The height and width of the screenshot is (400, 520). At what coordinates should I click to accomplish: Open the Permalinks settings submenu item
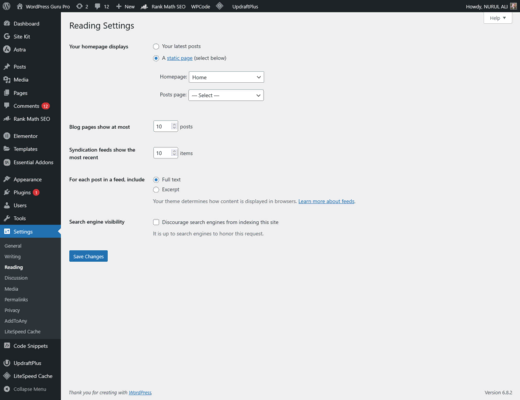[x=16, y=299]
